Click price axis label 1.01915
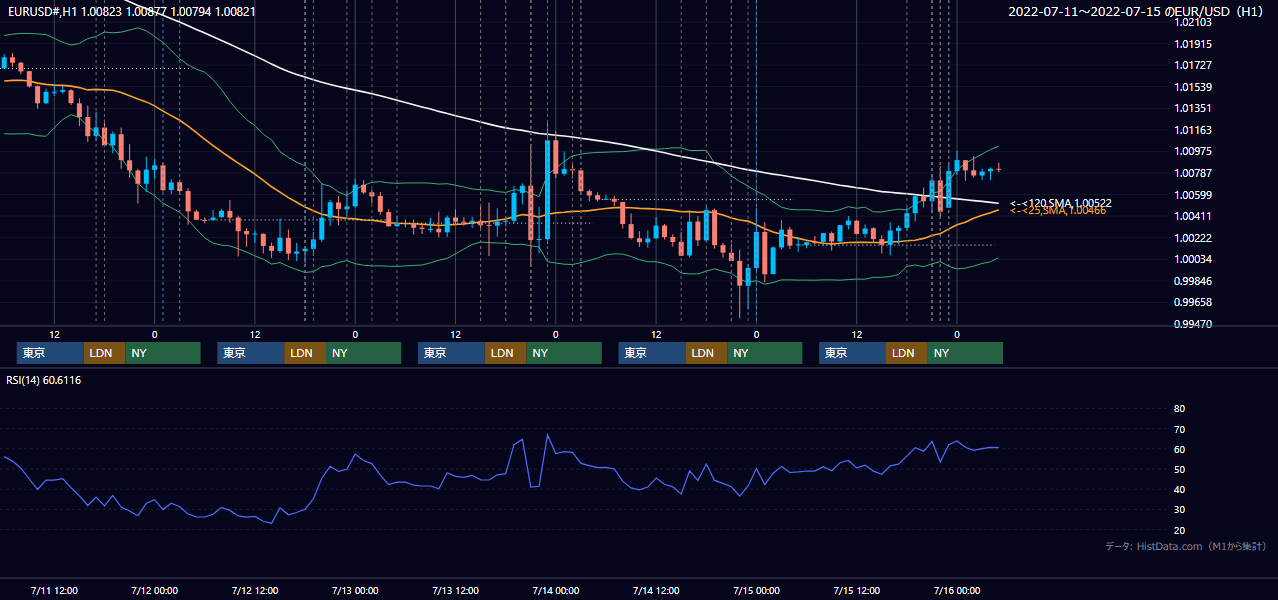Screen dimensions: 1278x600 (1193, 44)
